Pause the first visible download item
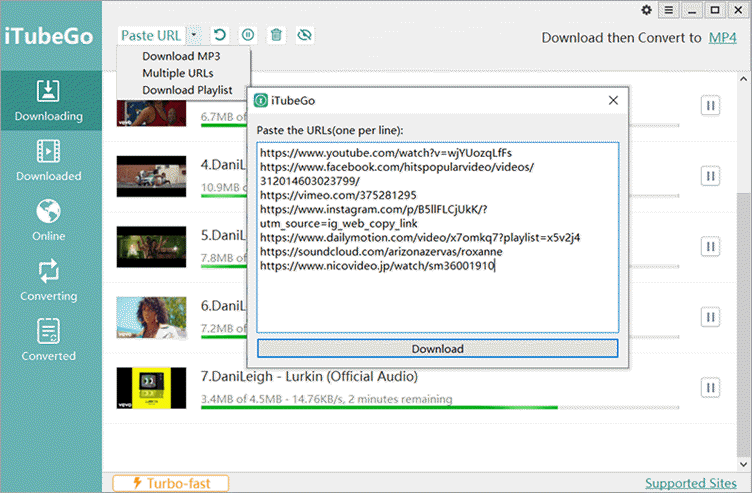752x493 pixels. click(710, 106)
